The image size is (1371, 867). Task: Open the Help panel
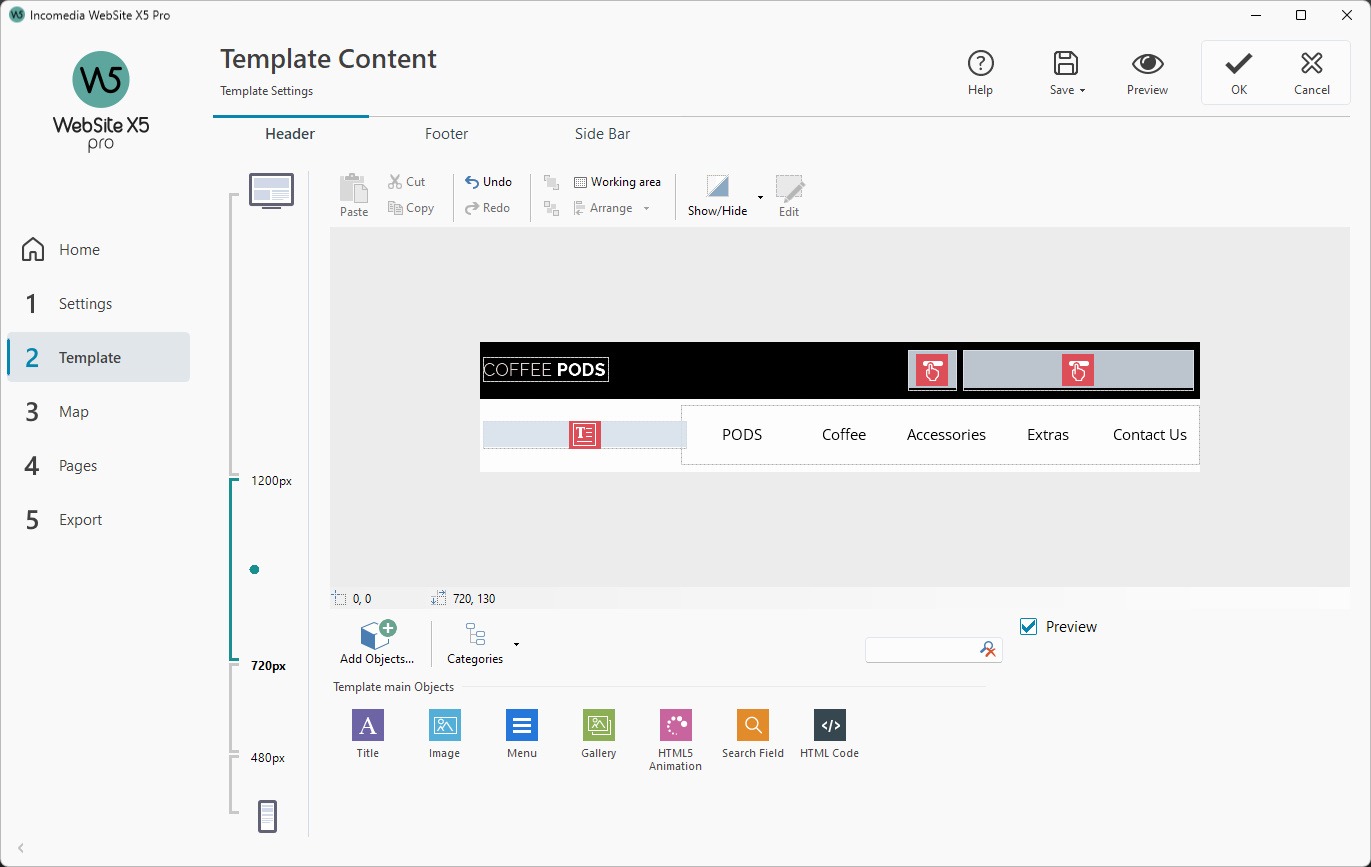pyautogui.click(x=980, y=70)
